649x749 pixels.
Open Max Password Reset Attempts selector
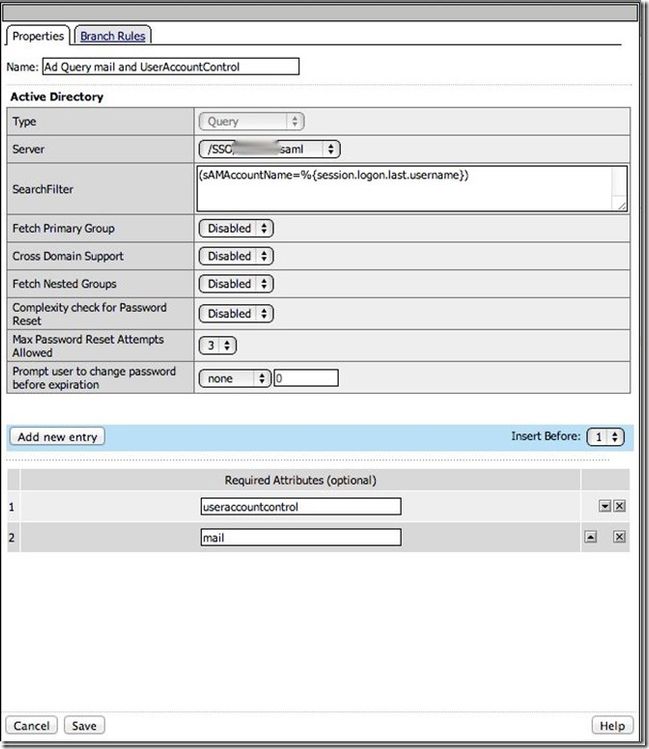(218, 345)
